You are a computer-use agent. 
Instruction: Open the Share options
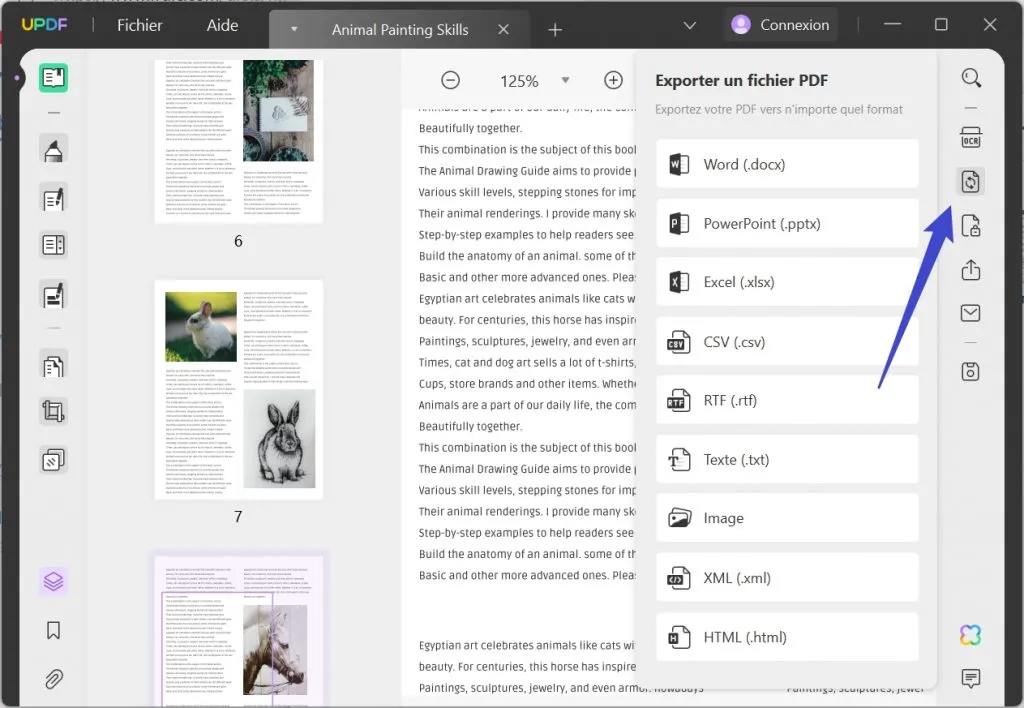[971, 270]
